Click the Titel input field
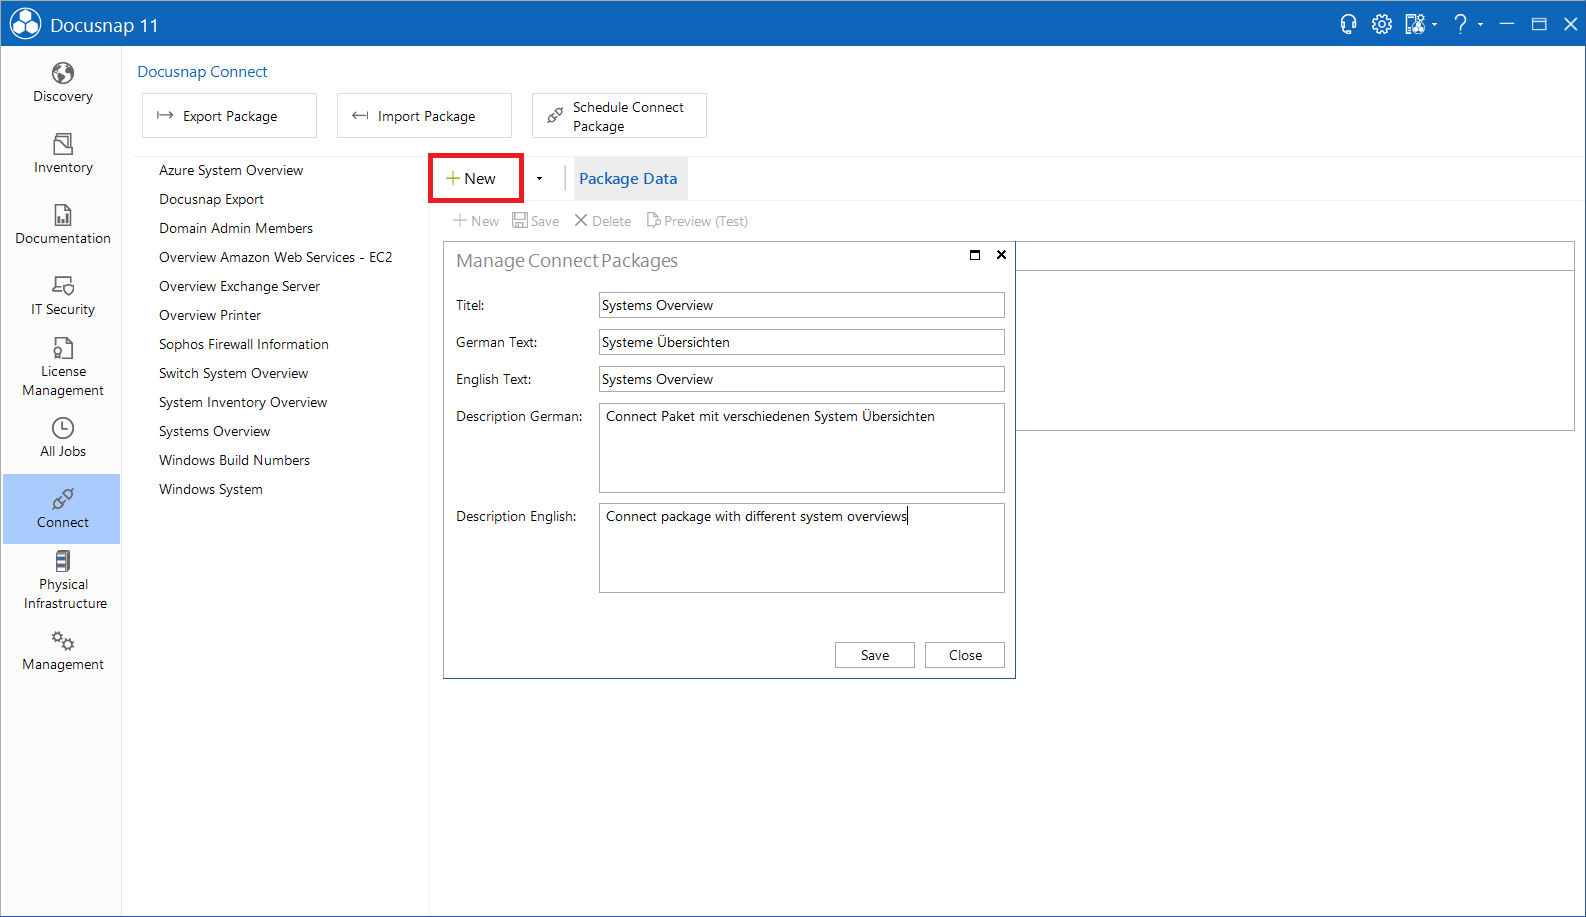This screenshot has height=917, width=1586. tap(802, 305)
